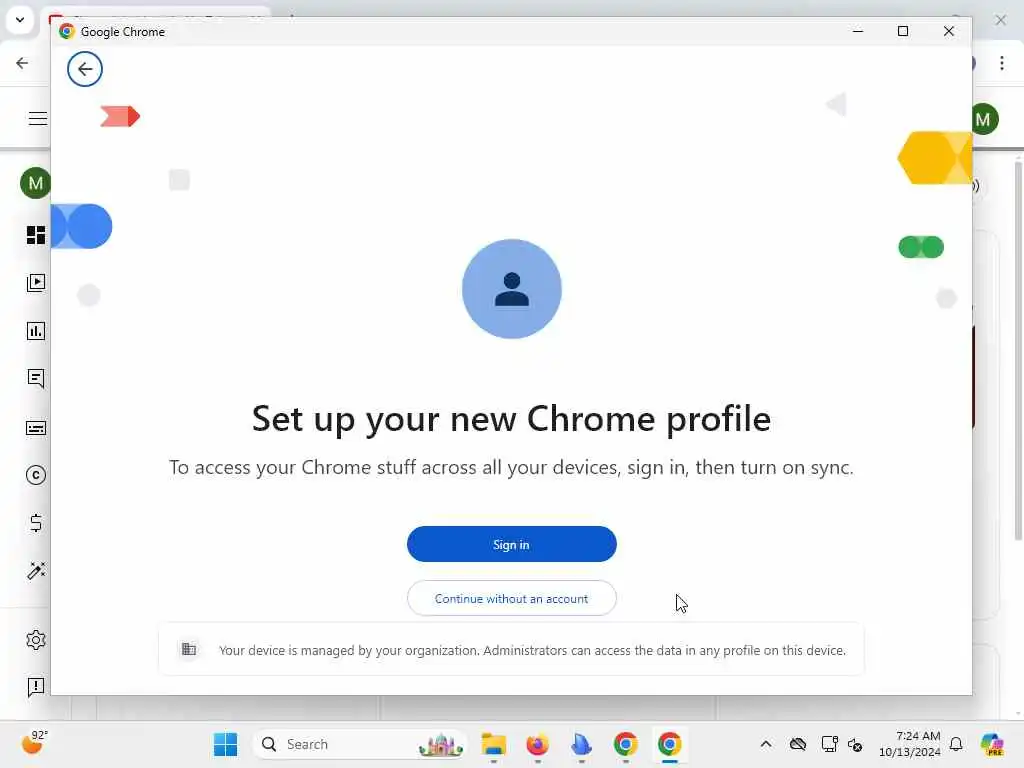Open Customization wand icon in the background sidebar
1024x768 pixels.
[x=36, y=571]
